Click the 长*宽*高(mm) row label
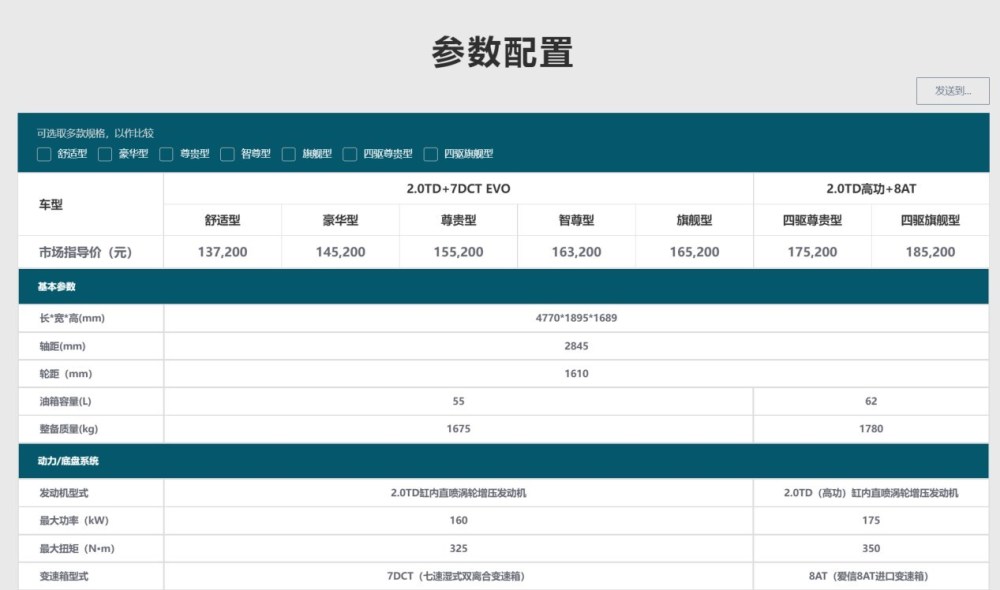 (x=72, y=318)
